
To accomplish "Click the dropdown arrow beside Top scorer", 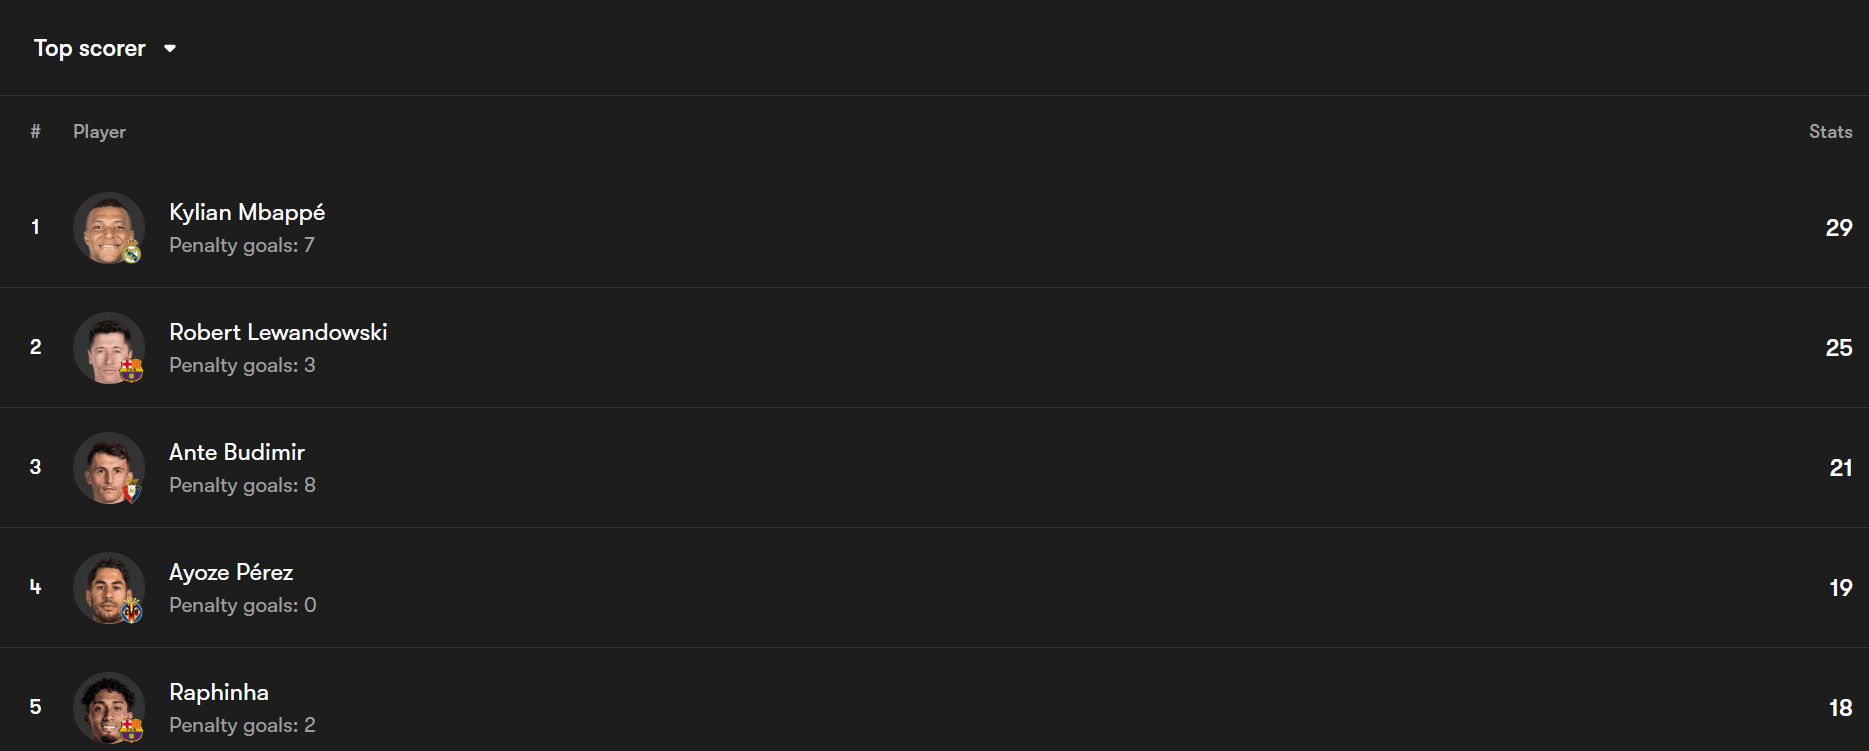I will click(170, 48).
